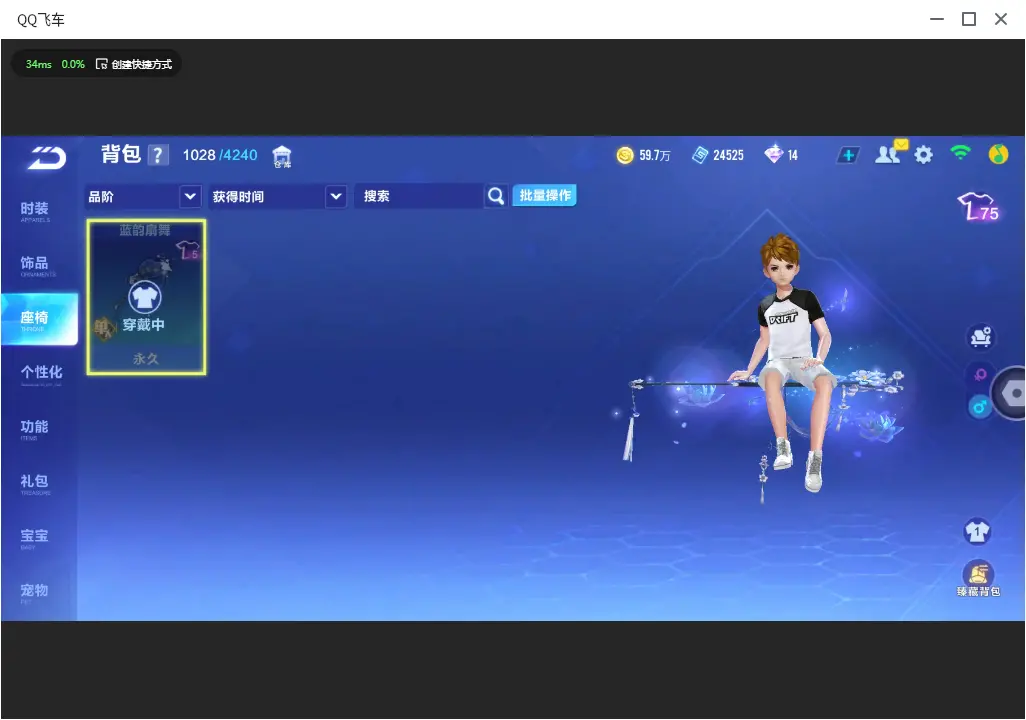Close the QQ飞车 window
This screenshot has width=1026, height=720.
point(1001,19)
